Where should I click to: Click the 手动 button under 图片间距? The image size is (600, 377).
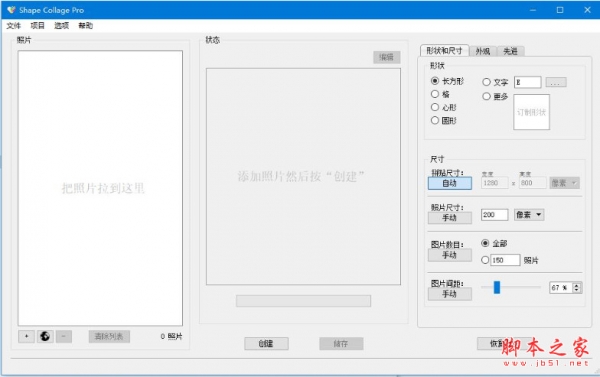pyautogui.click(x=450, y=294)
